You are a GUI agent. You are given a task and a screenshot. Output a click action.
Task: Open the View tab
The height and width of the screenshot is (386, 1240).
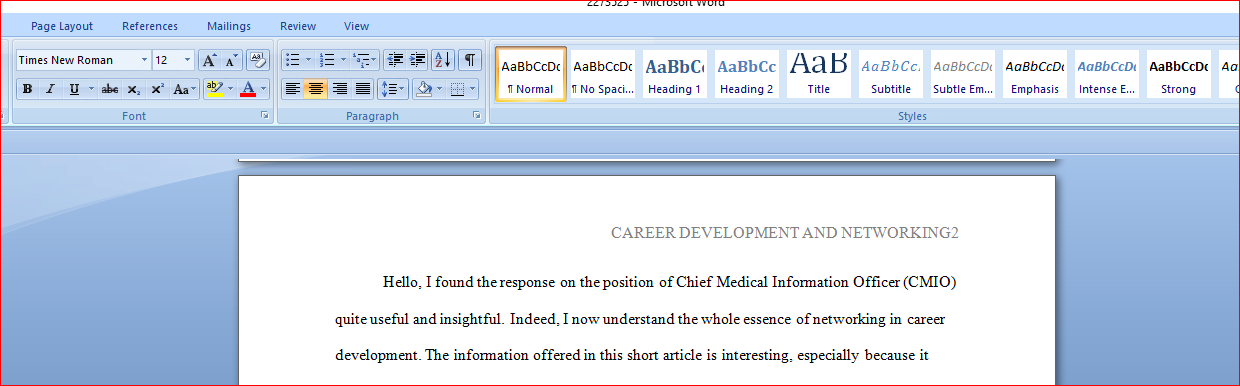pyautogui.click(x=356, y=26)
